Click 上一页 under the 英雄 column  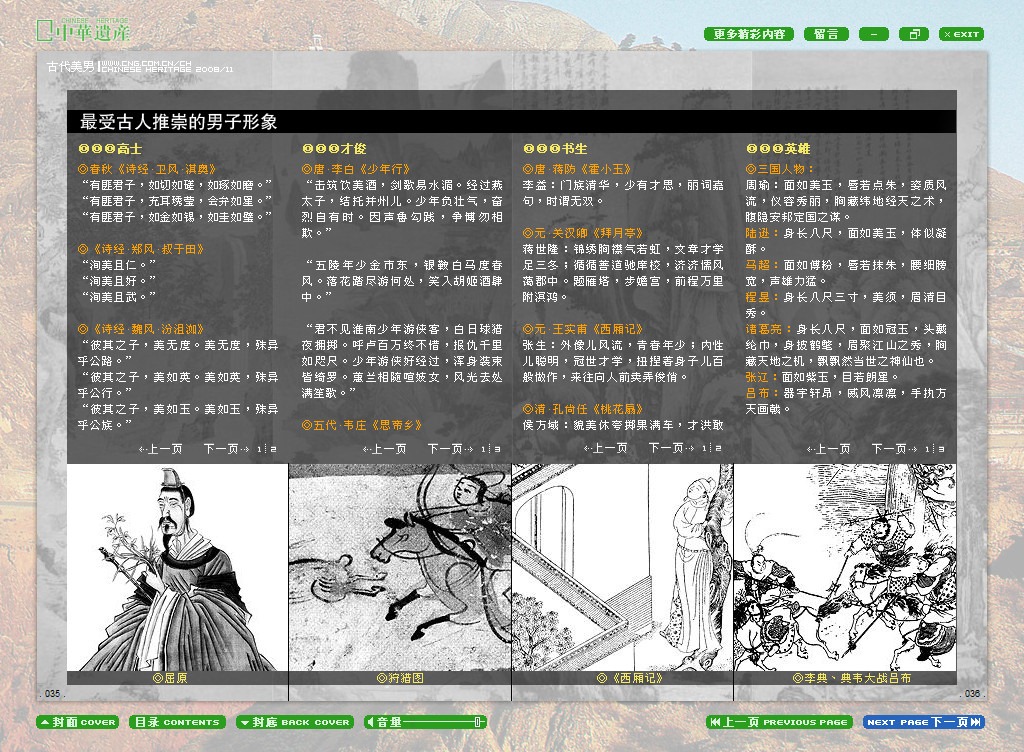829,449
